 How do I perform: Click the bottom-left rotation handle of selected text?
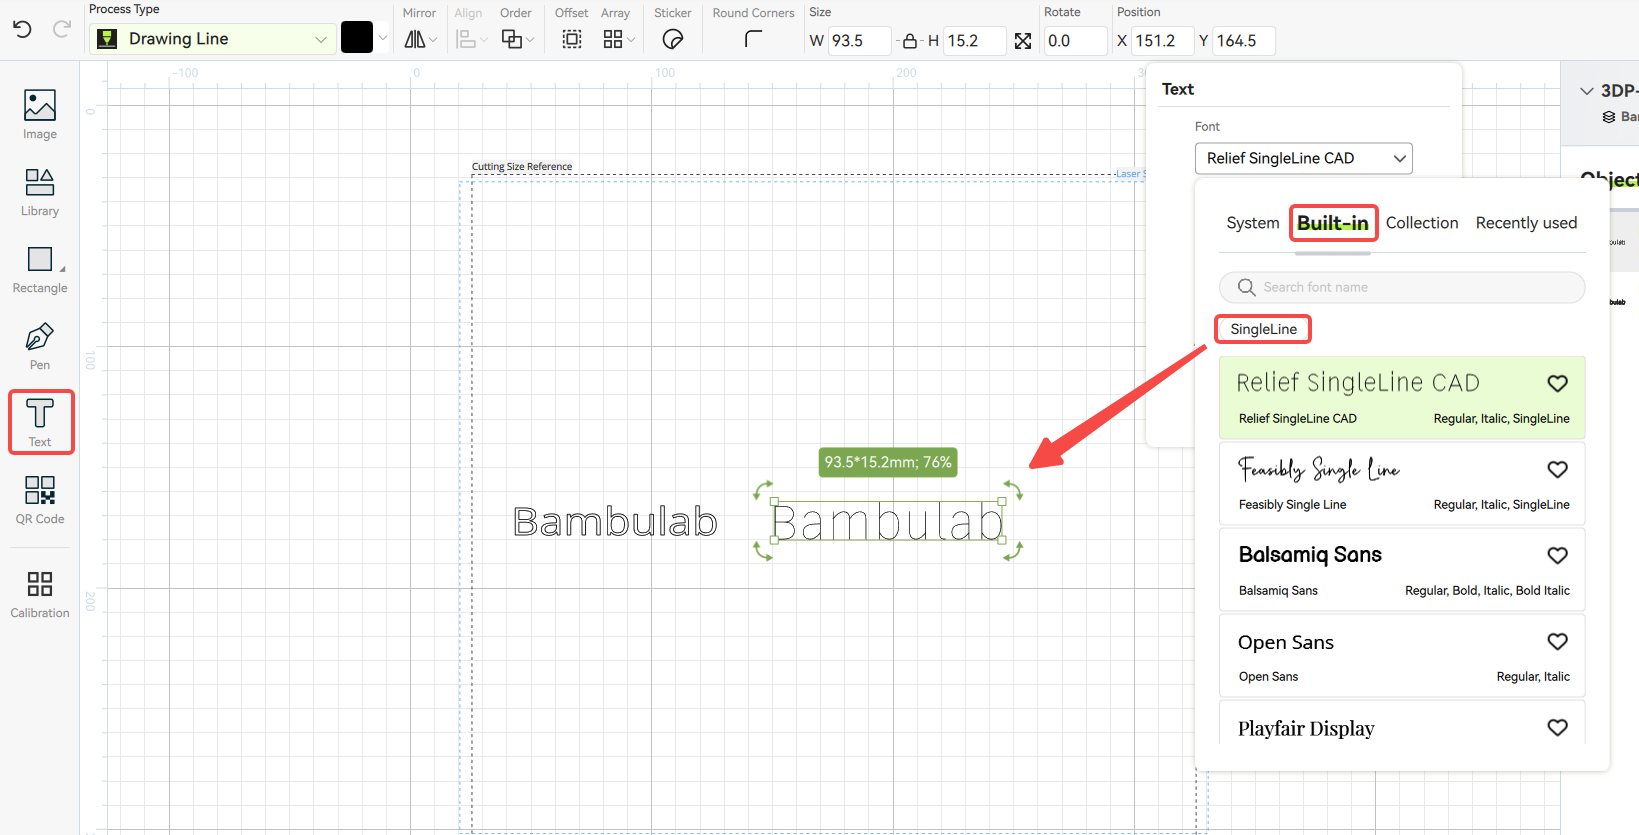pos(763,551)
